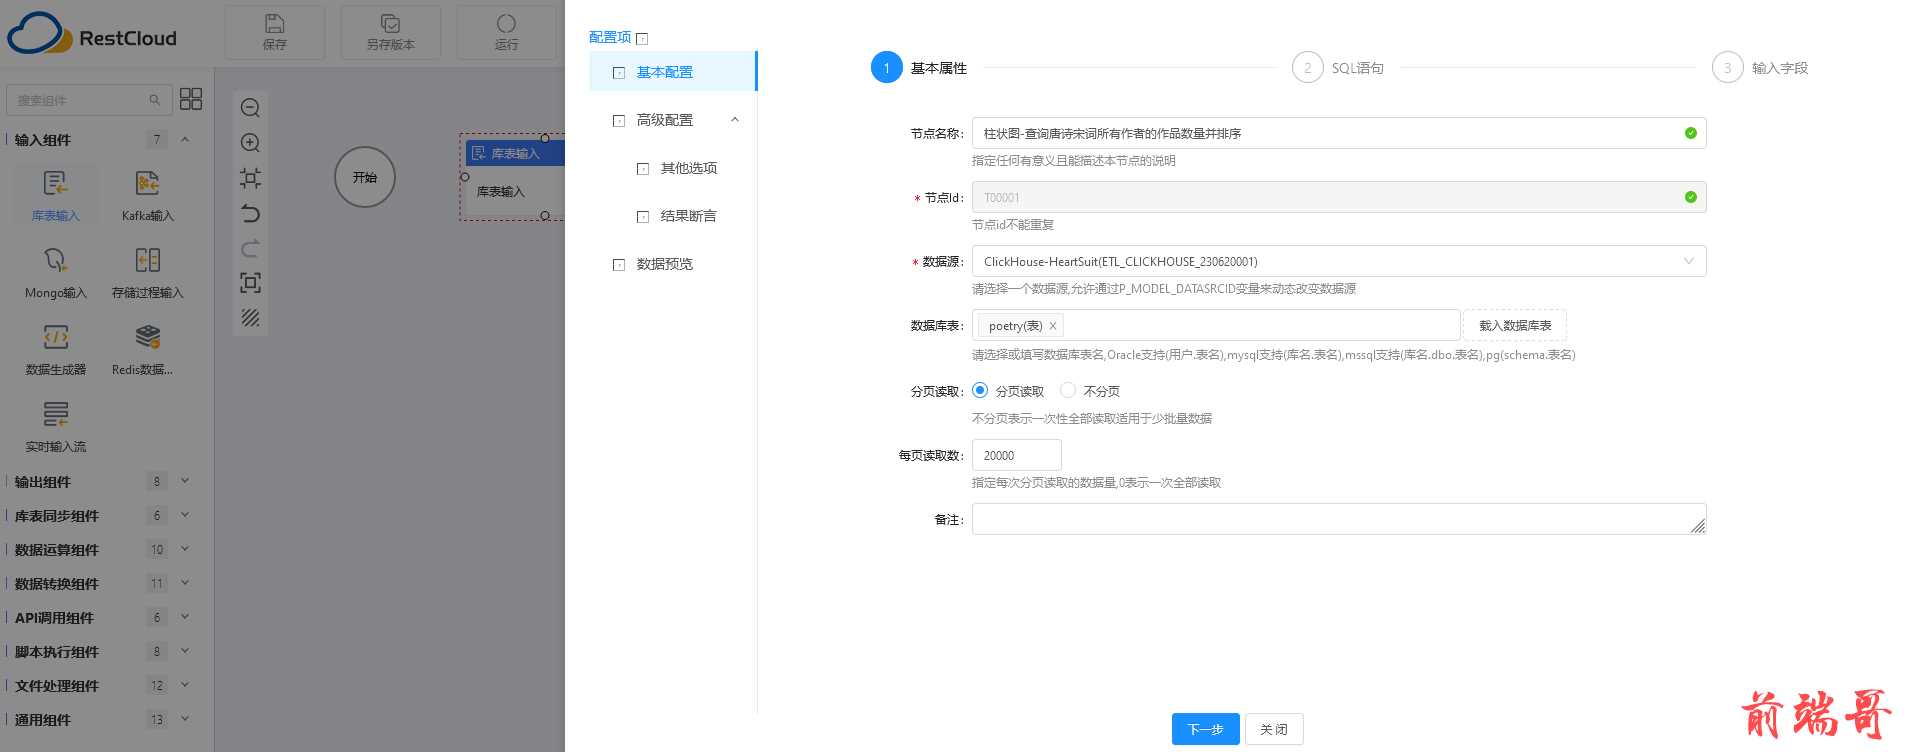Click the small icon next to 配置项
The image size is (1908, 752).
click(642, 39)
